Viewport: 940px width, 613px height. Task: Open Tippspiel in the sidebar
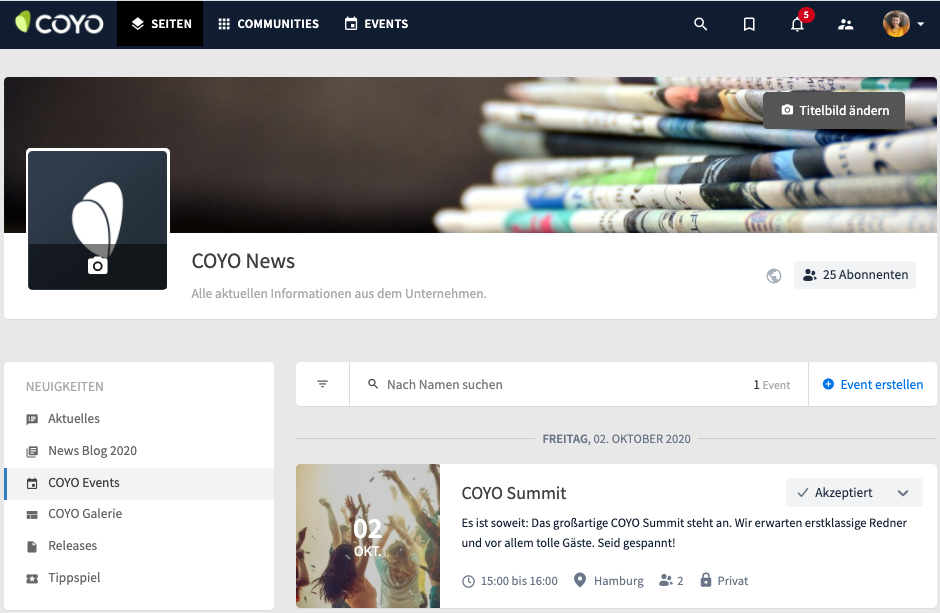coord(139,578)
